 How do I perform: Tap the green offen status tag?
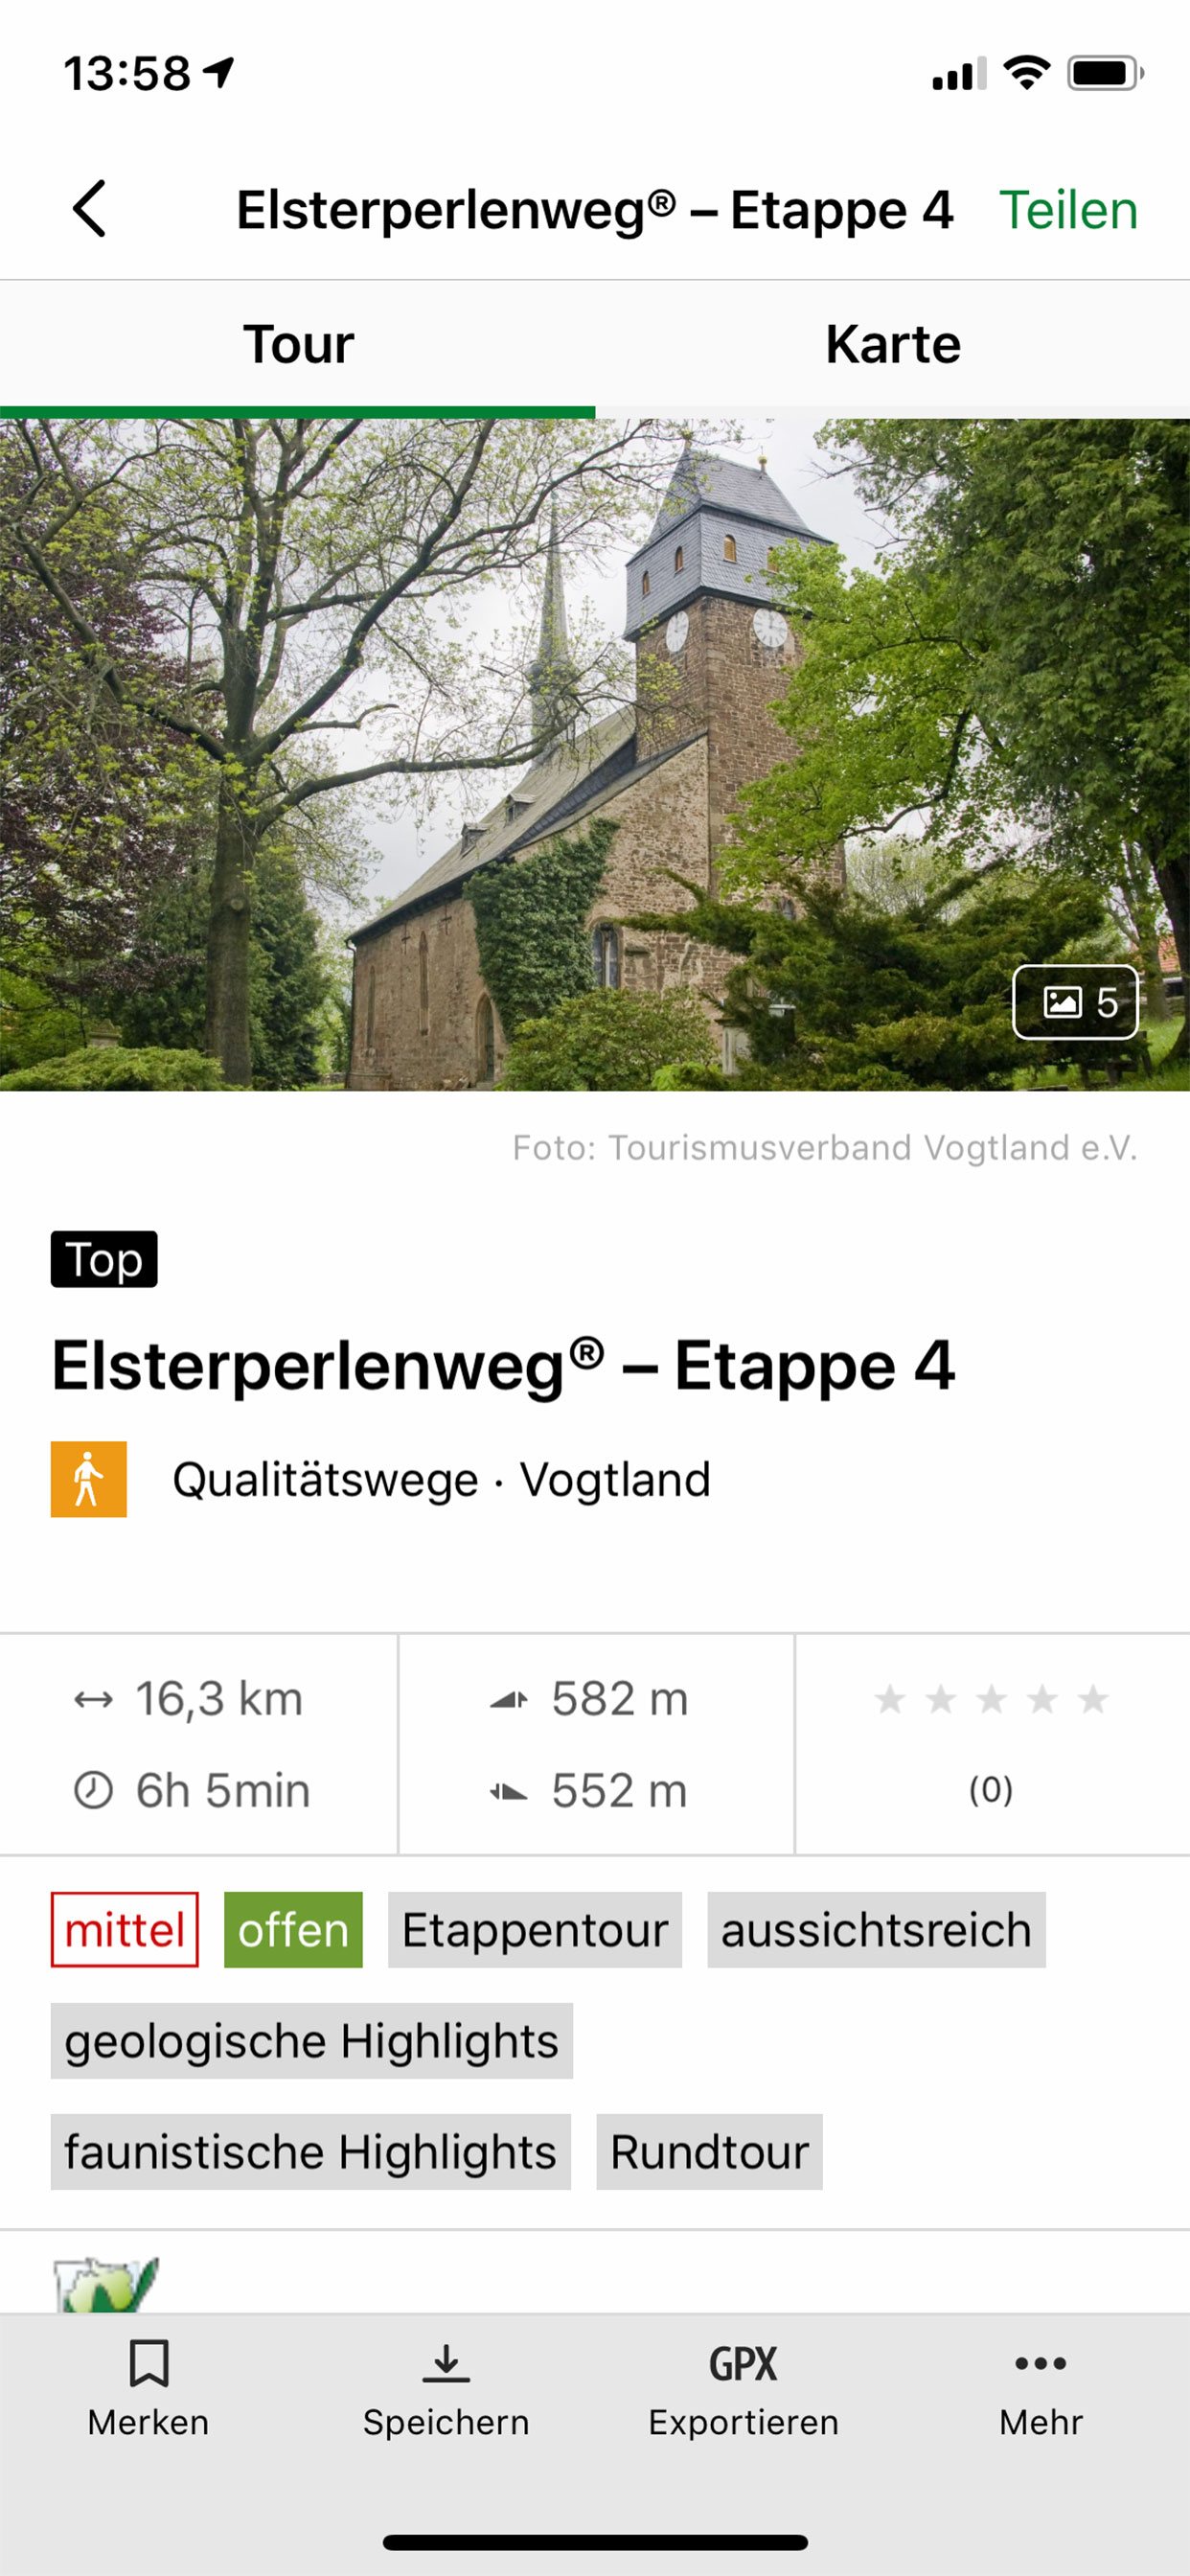pyautogui.click(x=293, y=1929)
